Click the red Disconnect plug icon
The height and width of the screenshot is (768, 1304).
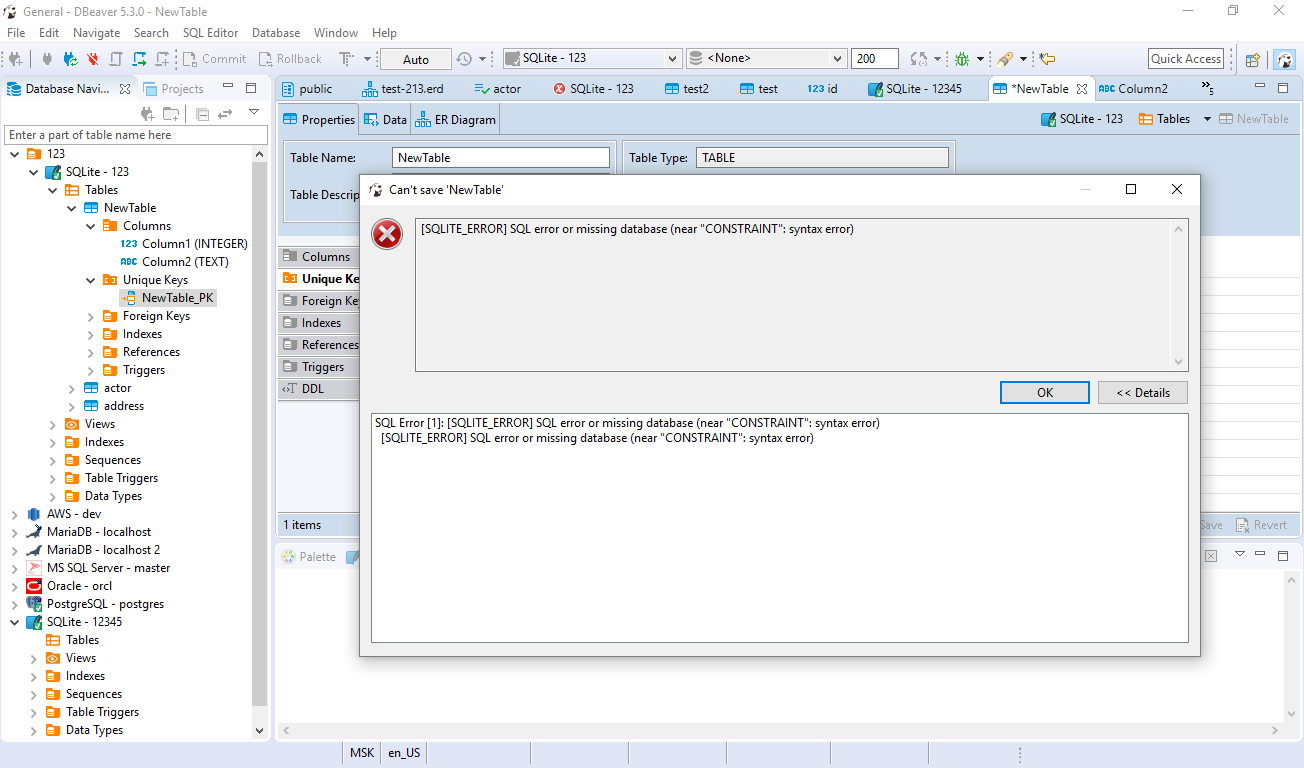93,59
